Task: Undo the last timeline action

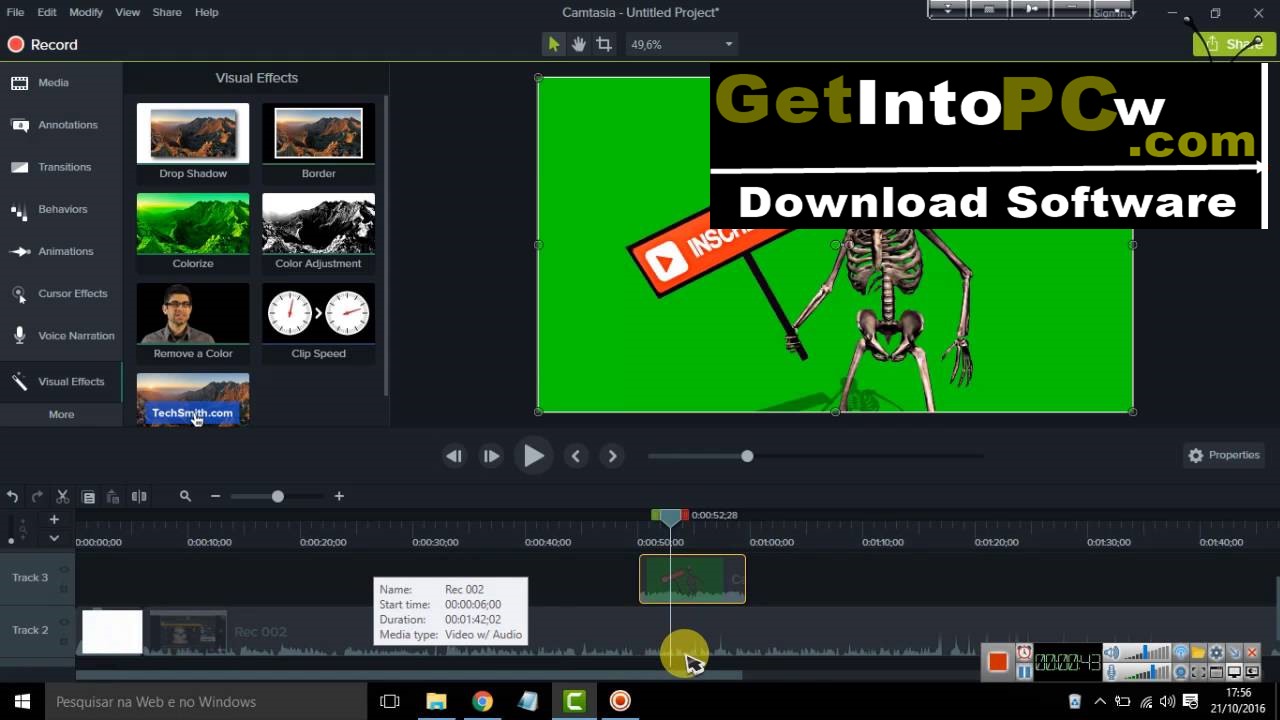Action: 12,496
